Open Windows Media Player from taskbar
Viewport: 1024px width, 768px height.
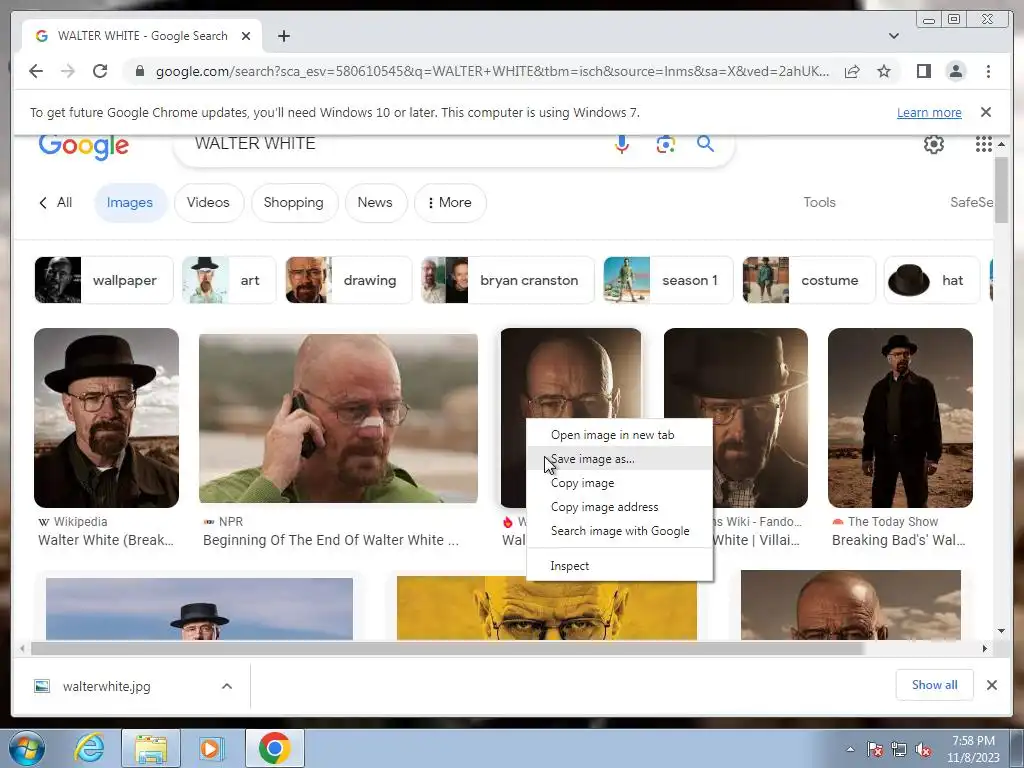click(211, 748)
